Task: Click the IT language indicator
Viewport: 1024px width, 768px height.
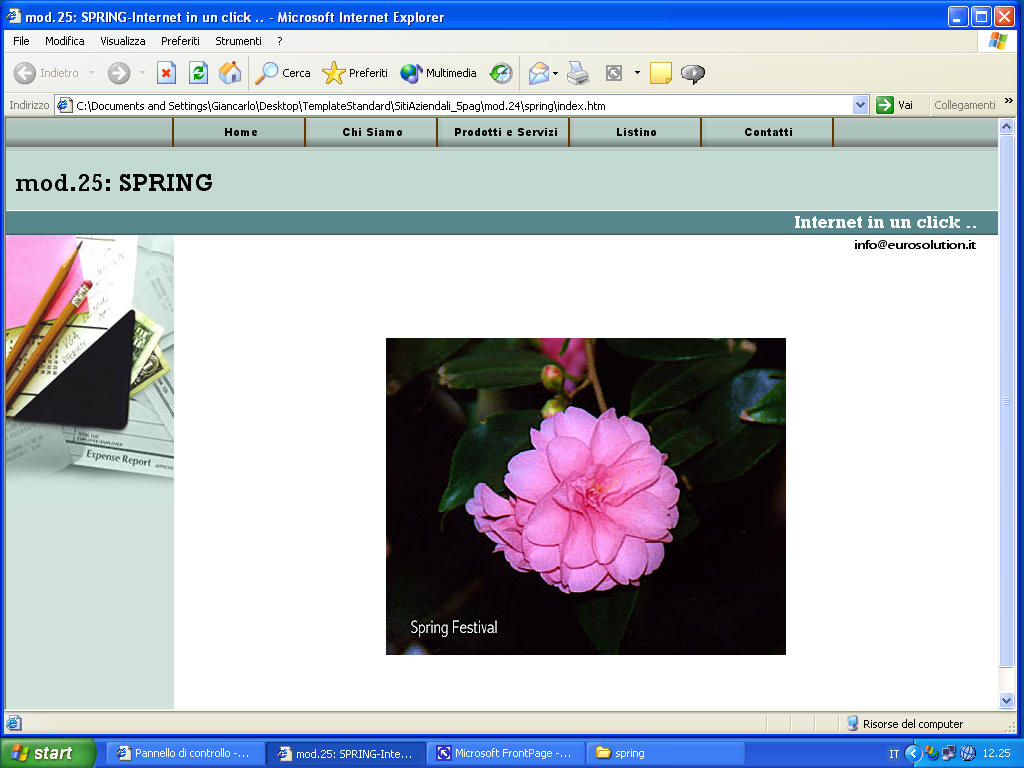Action: coord(894,754)
